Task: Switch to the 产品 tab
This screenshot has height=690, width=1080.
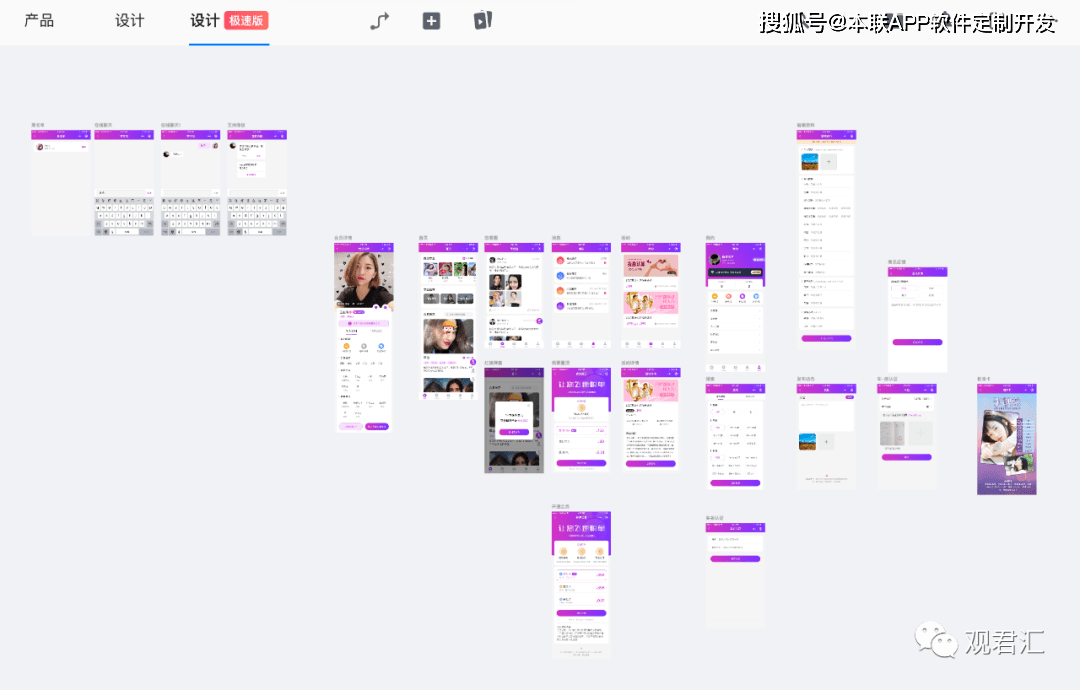Action: (x=39, y=21)
